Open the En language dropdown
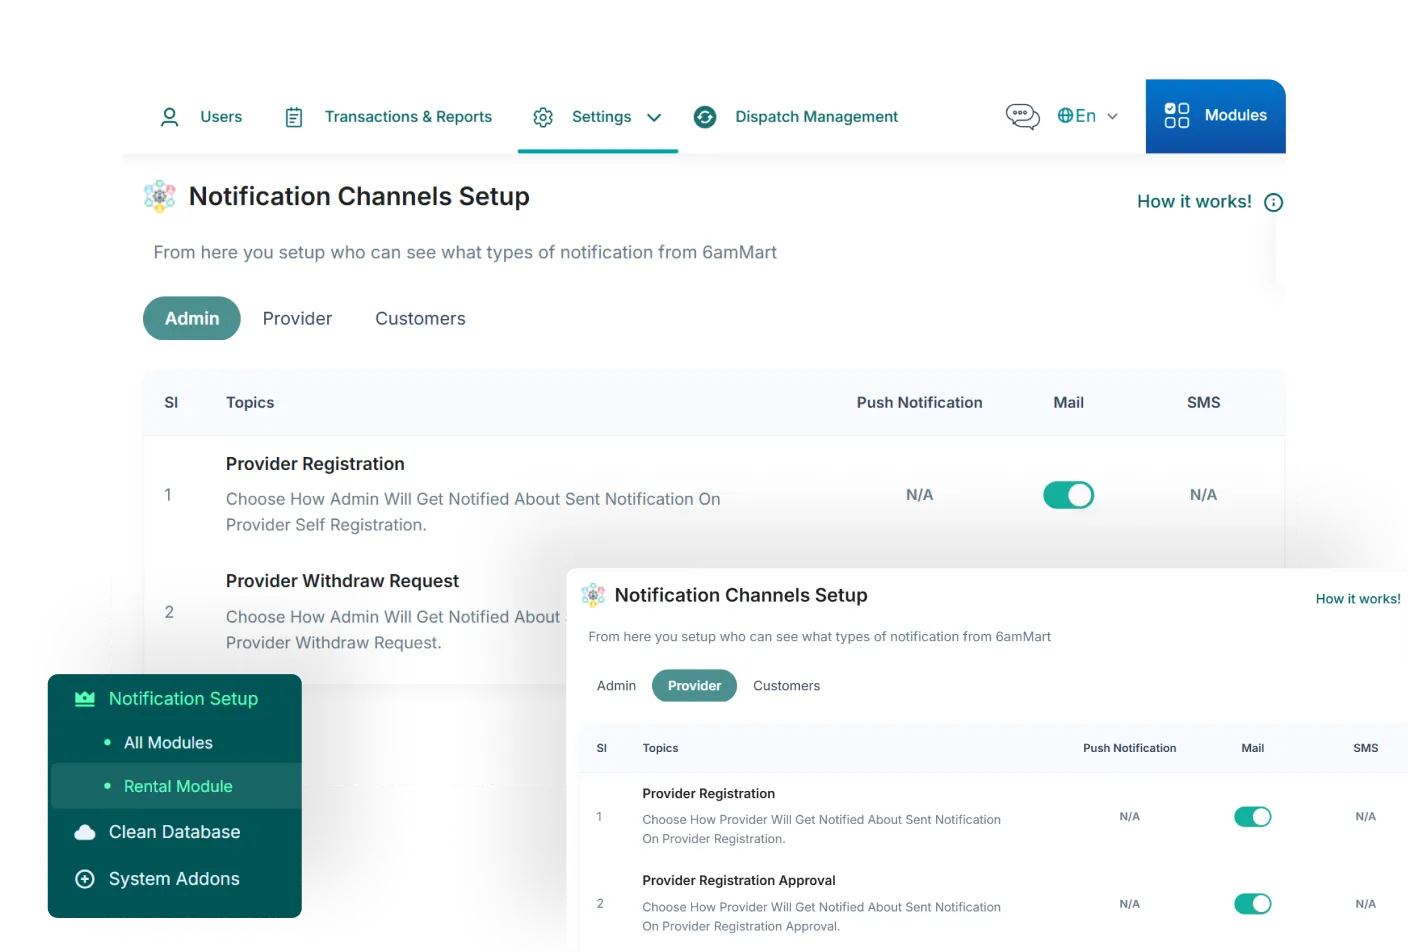Image resolution: width=1408 pixels, height=952 pixels. coord(1088,116)
